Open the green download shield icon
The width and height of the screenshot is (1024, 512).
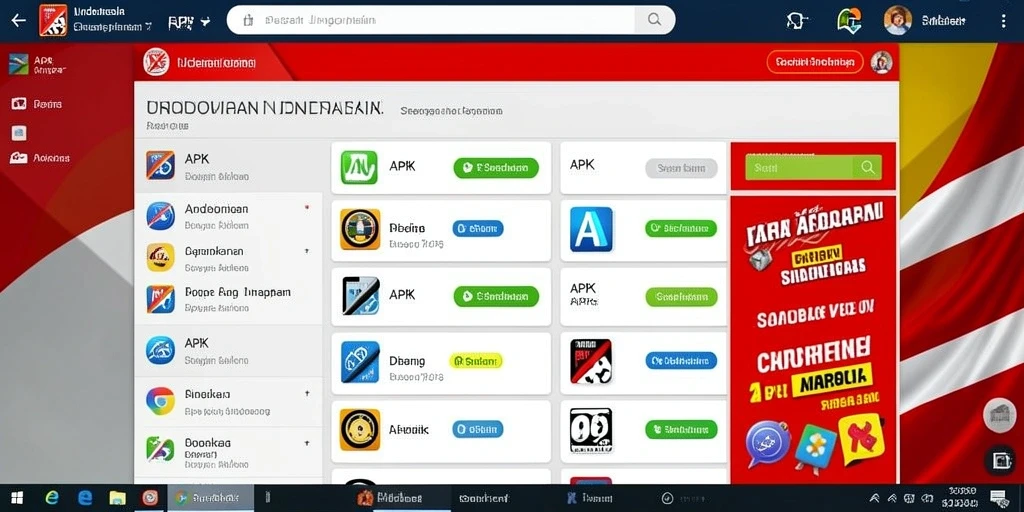click(848, 20)
